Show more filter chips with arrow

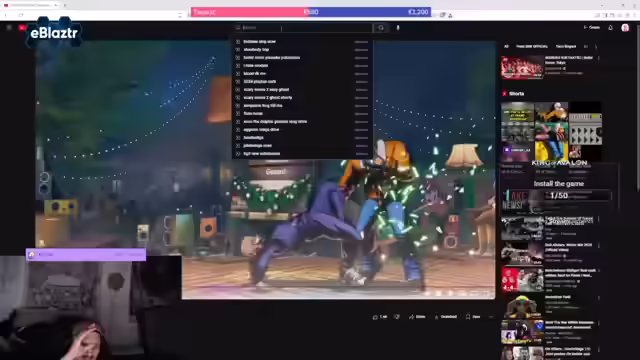(x=596, y=47)
